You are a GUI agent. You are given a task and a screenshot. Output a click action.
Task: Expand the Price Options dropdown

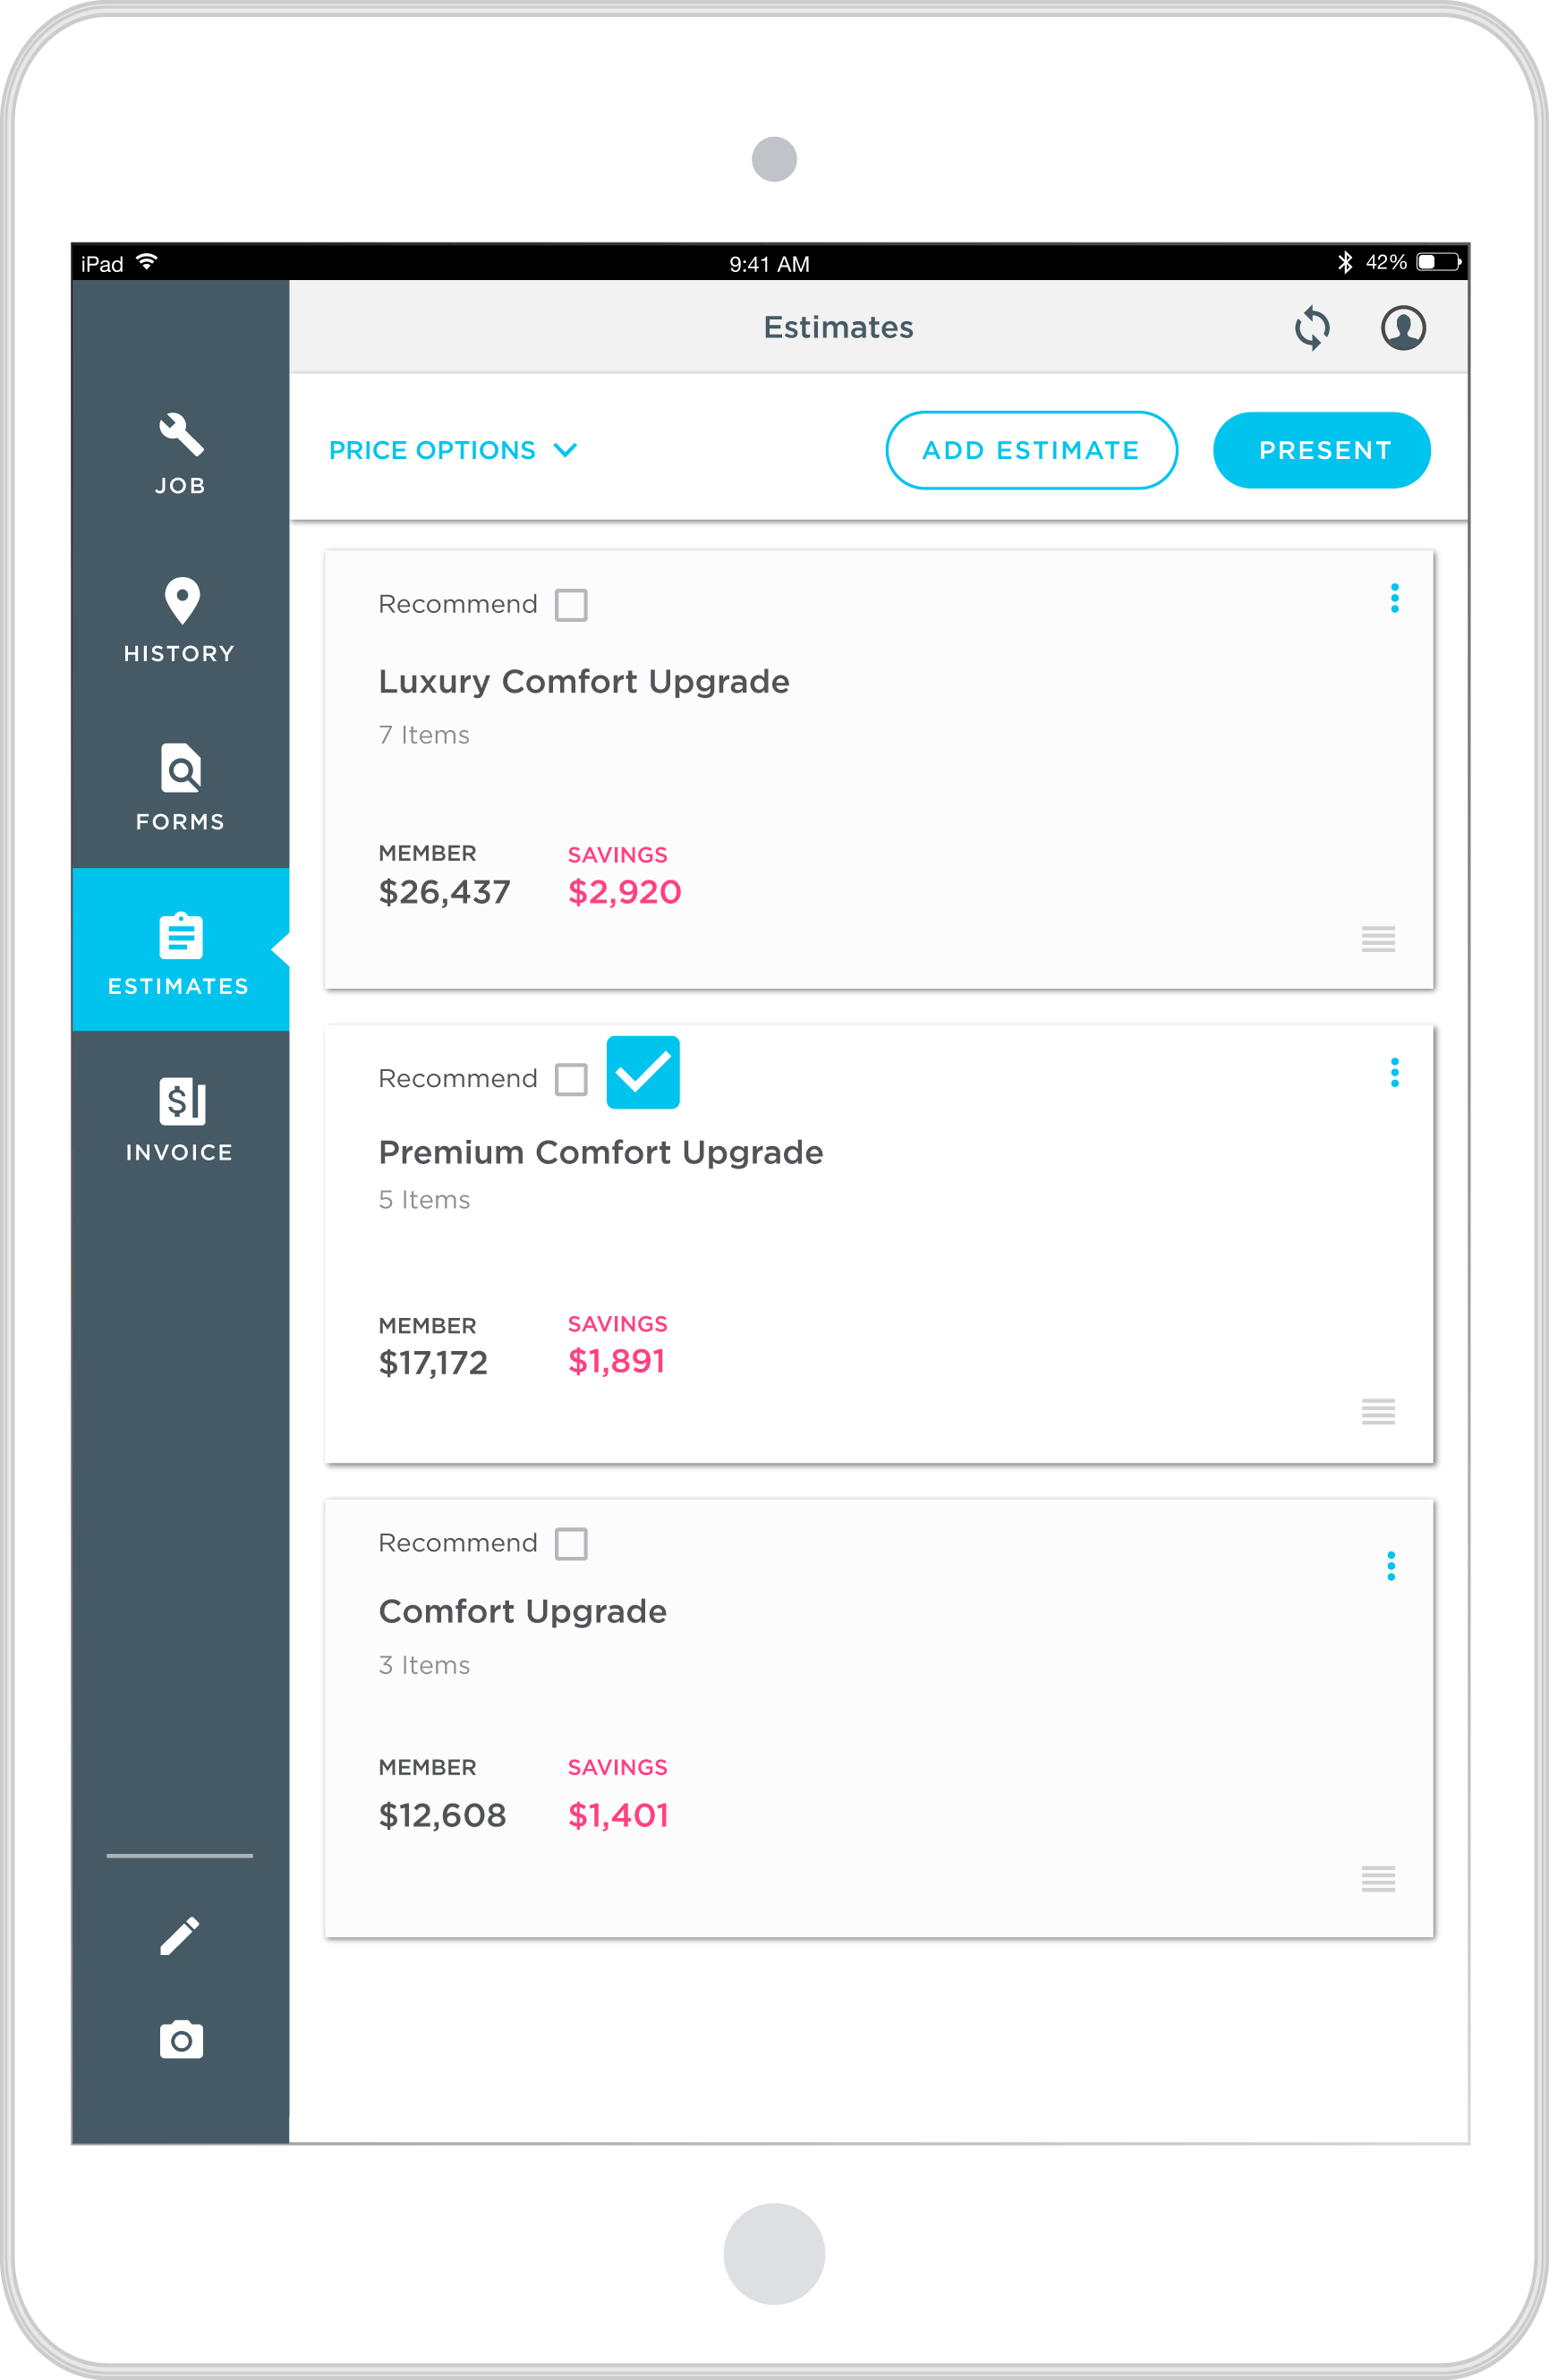pos(453,451)
